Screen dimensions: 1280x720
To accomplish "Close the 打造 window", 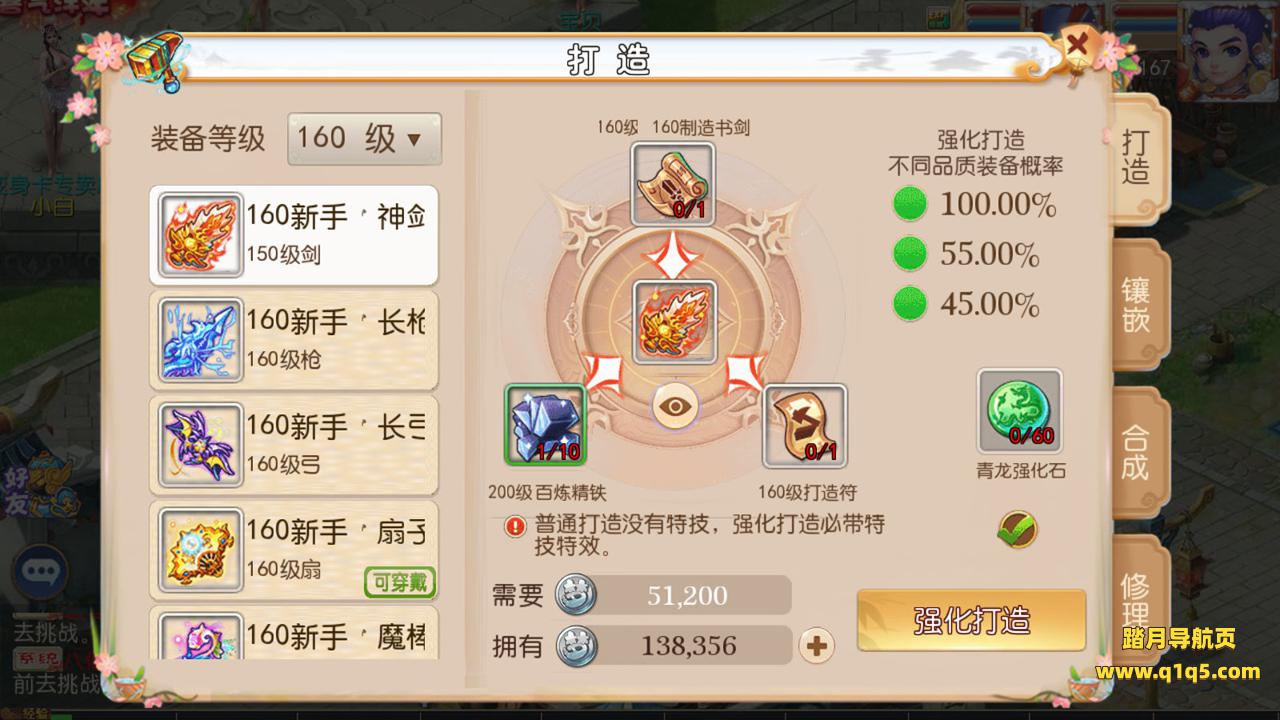I will 1077,45.
